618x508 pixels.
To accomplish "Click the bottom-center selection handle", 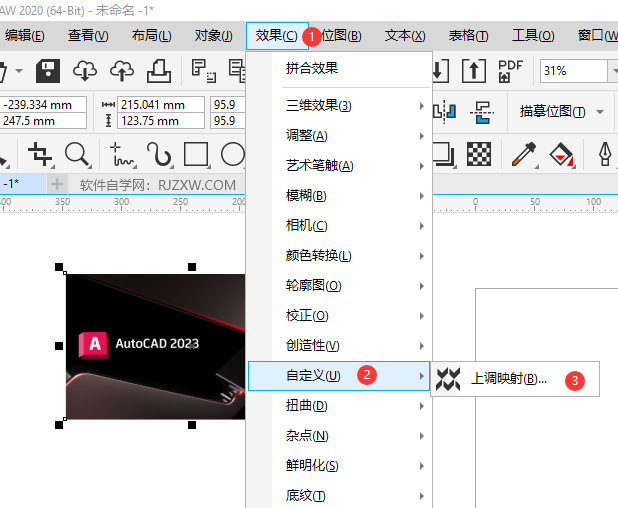I will (192, 425).
